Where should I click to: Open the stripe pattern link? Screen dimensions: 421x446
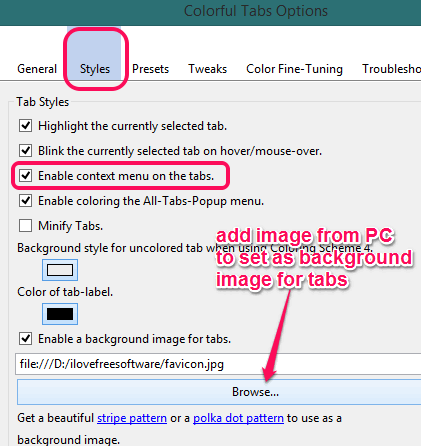point(132,418)
